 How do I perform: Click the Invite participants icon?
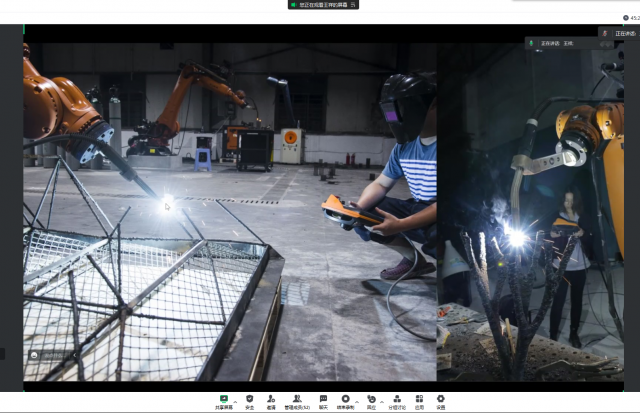click(271, 399)
